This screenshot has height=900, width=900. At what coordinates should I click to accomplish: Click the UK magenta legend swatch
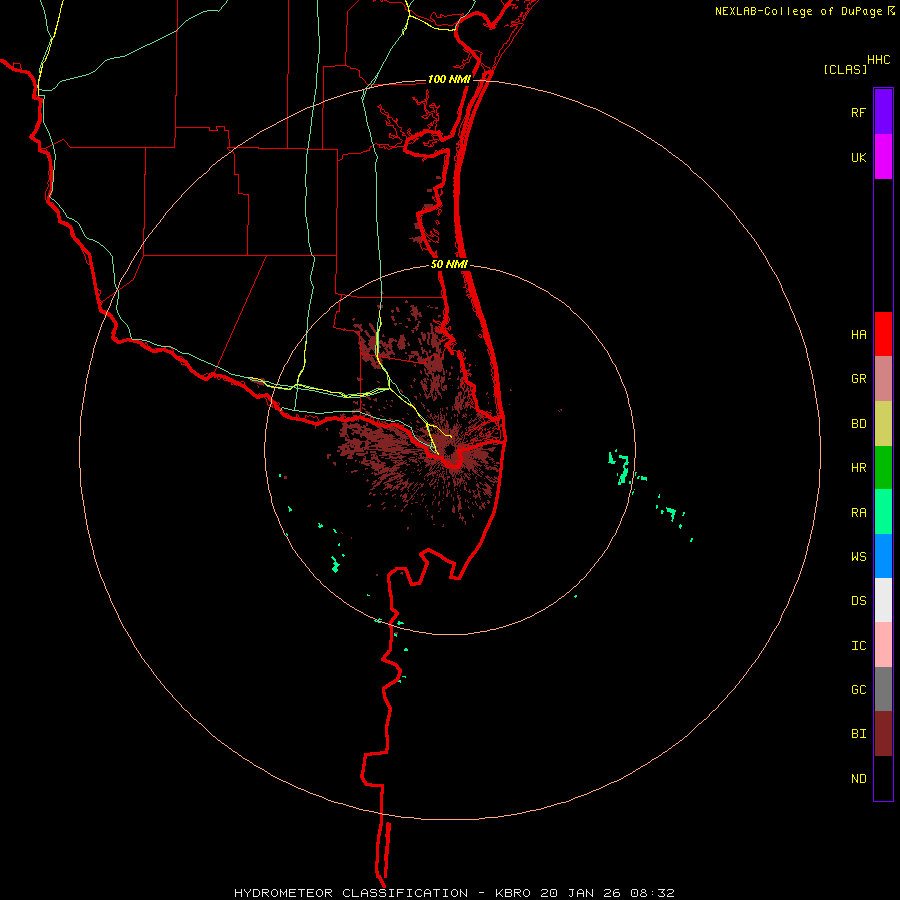[x=883, y=157]
